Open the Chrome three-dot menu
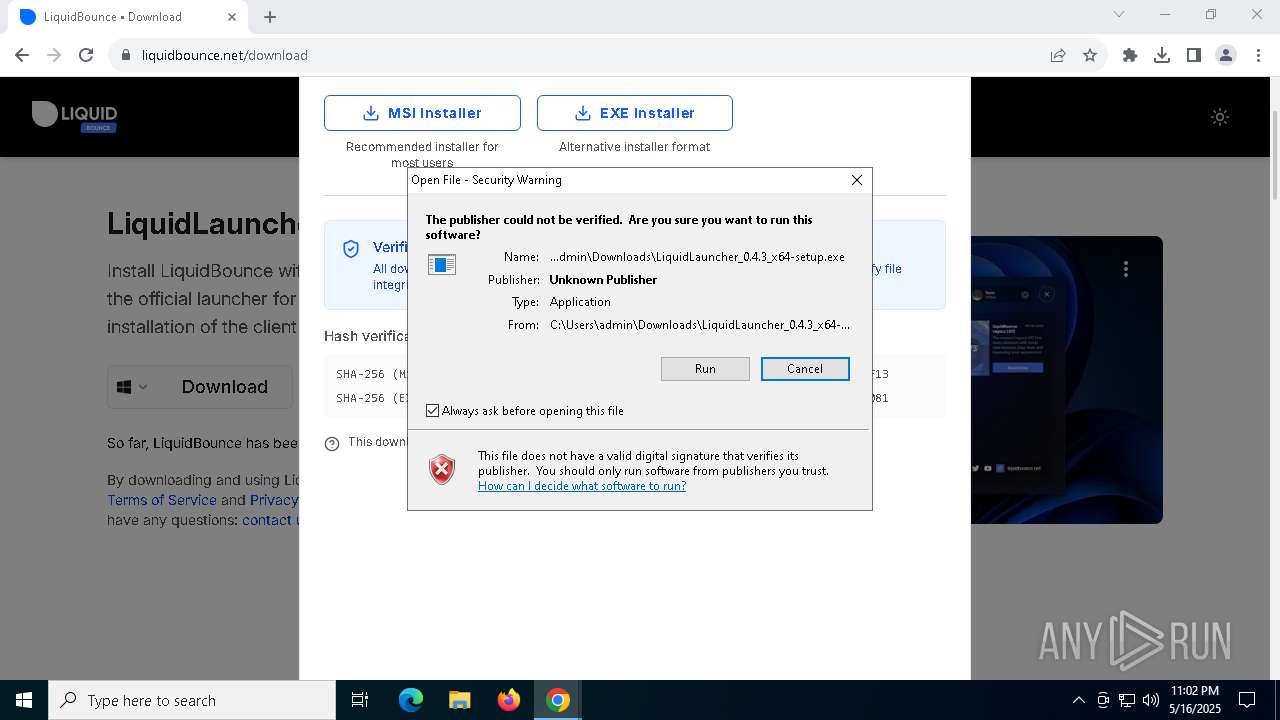1280x720 pixels. tap(1258, 55)
